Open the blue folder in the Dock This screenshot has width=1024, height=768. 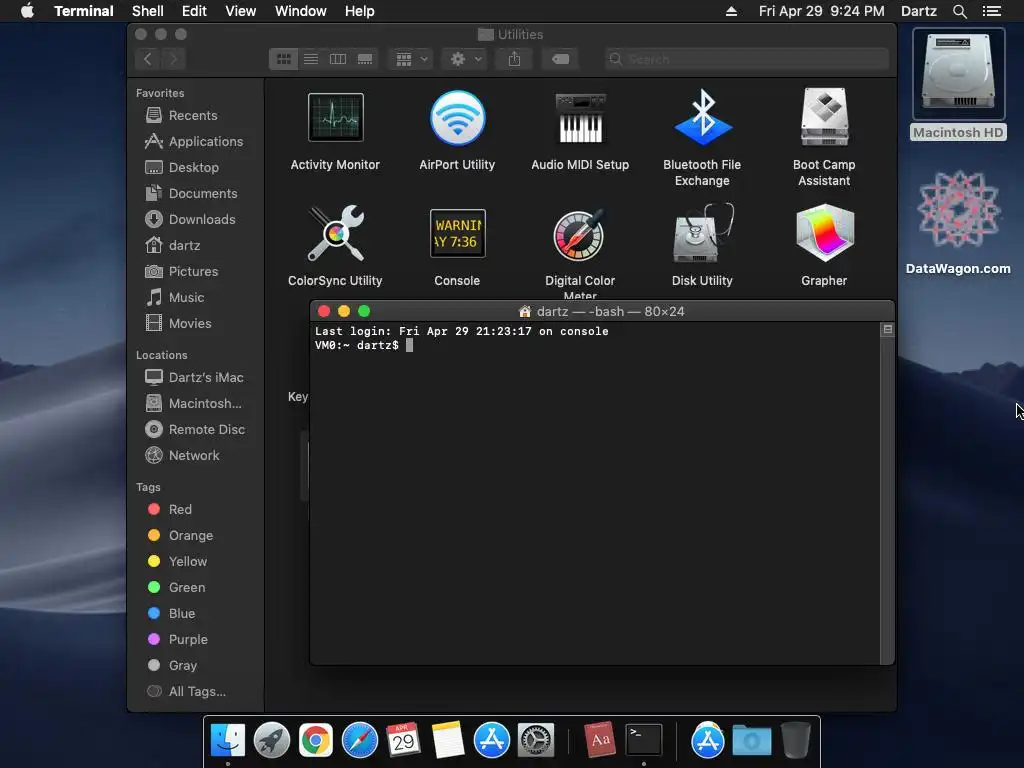[x=752, y=740]
